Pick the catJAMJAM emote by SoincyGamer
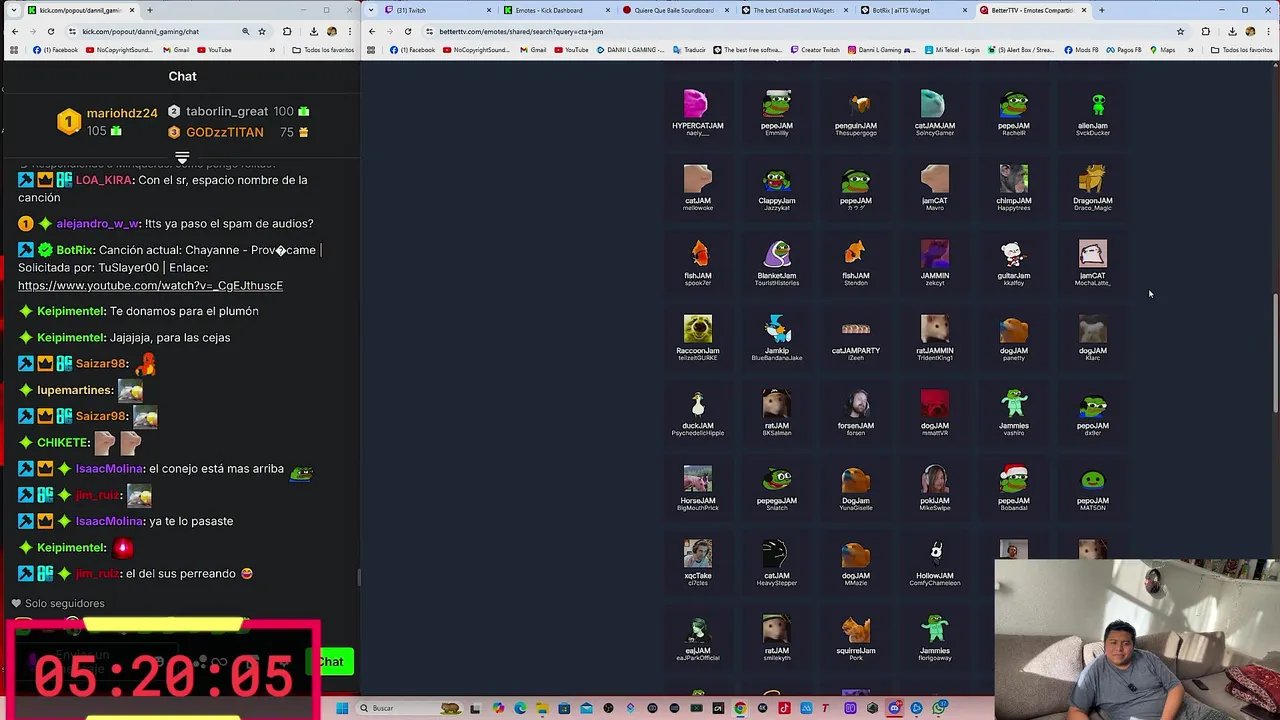 [x=935, y=112]
